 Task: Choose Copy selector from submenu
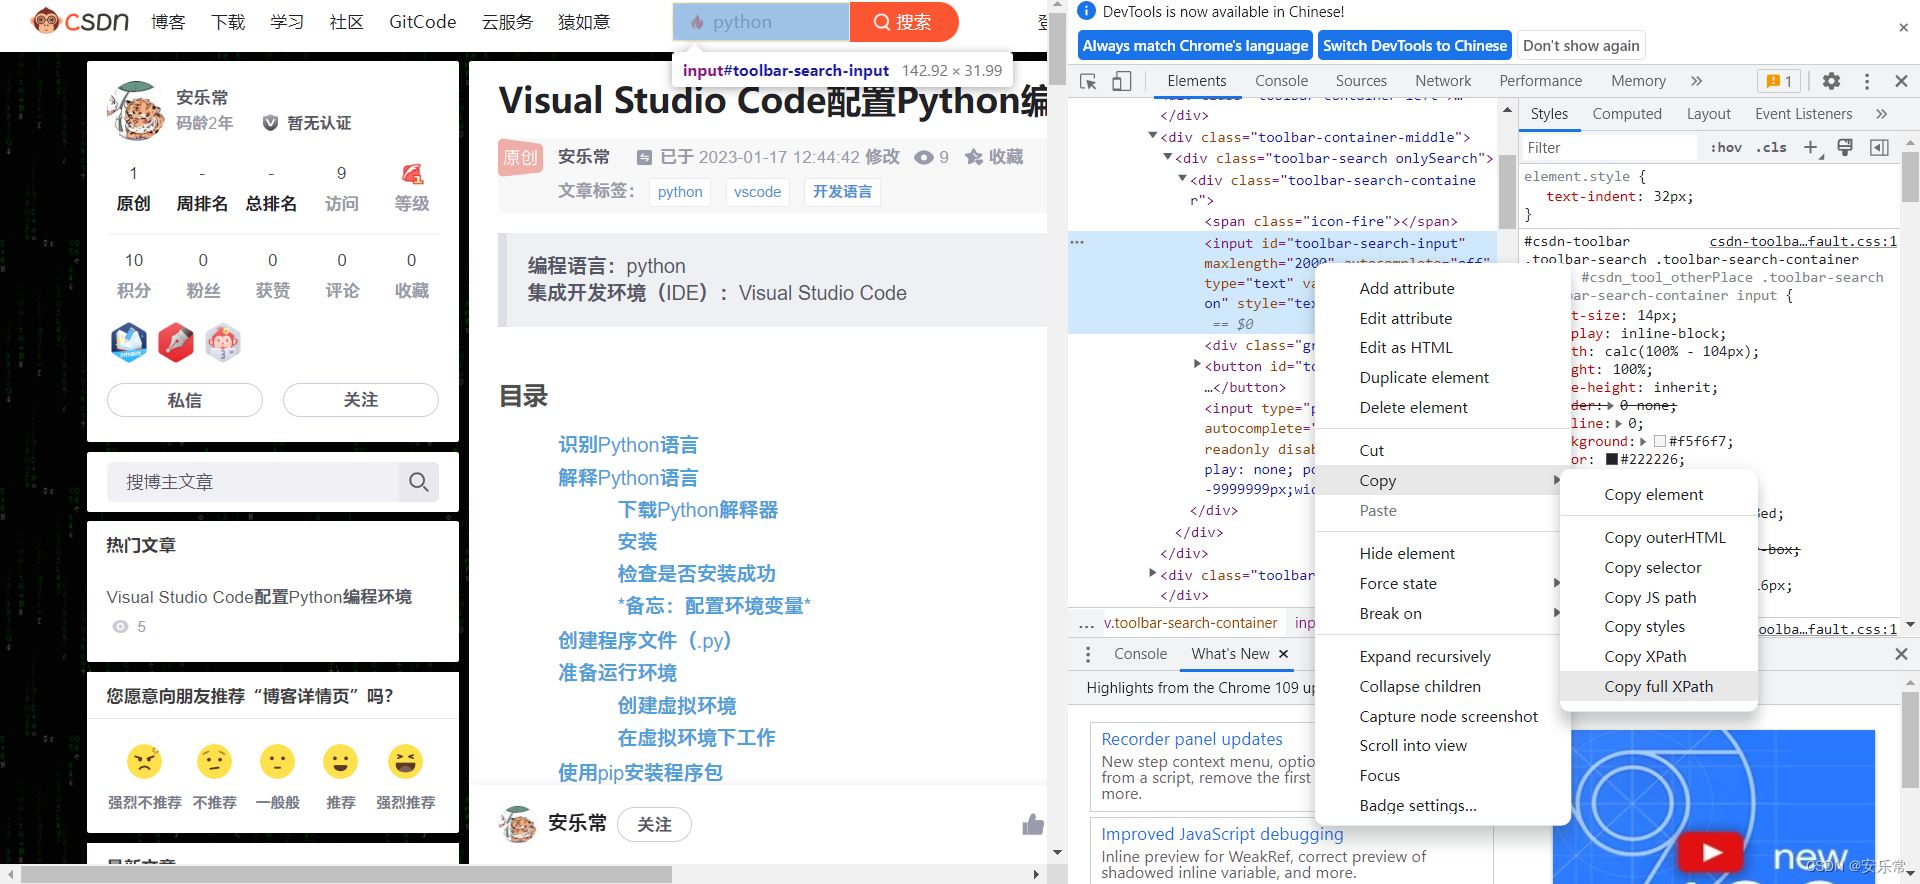pos(1652,567)
